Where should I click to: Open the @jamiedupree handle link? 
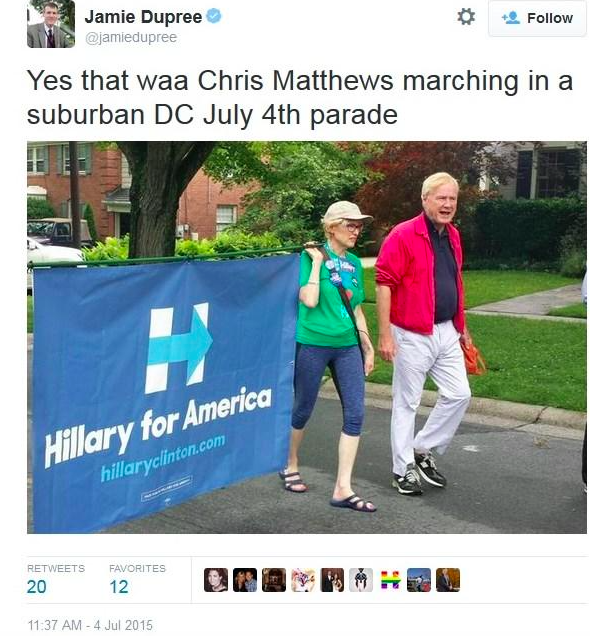click(131, 37)
